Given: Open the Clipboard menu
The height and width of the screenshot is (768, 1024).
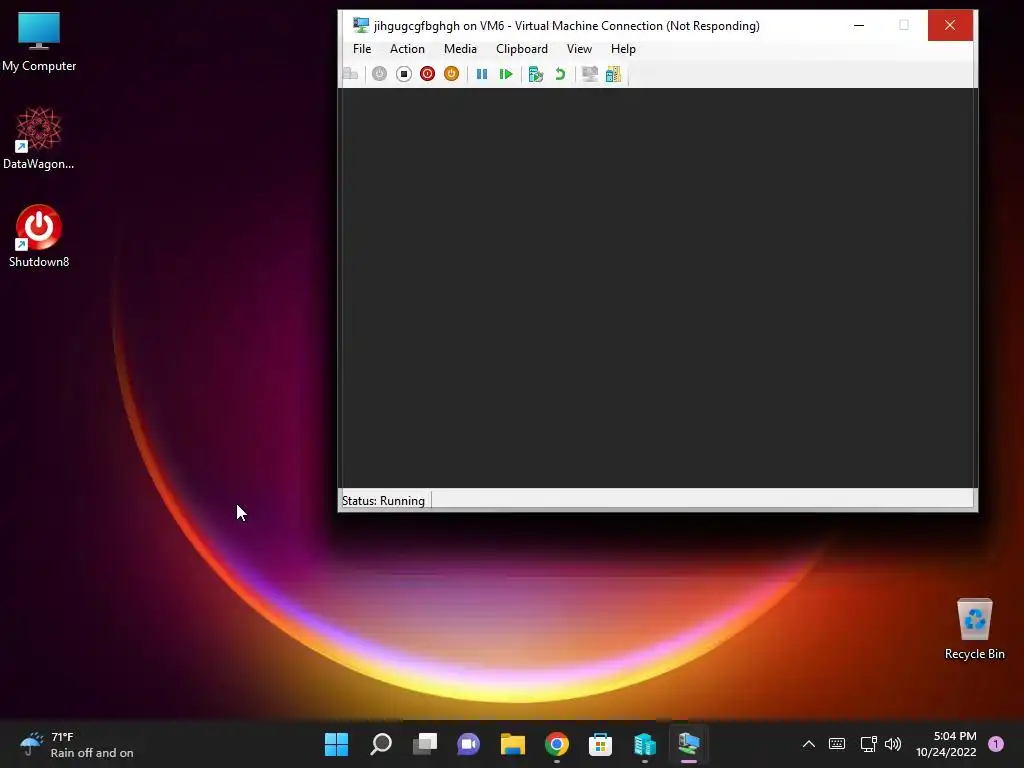Looking at the screenshot, I should click(x=522, y=49).
